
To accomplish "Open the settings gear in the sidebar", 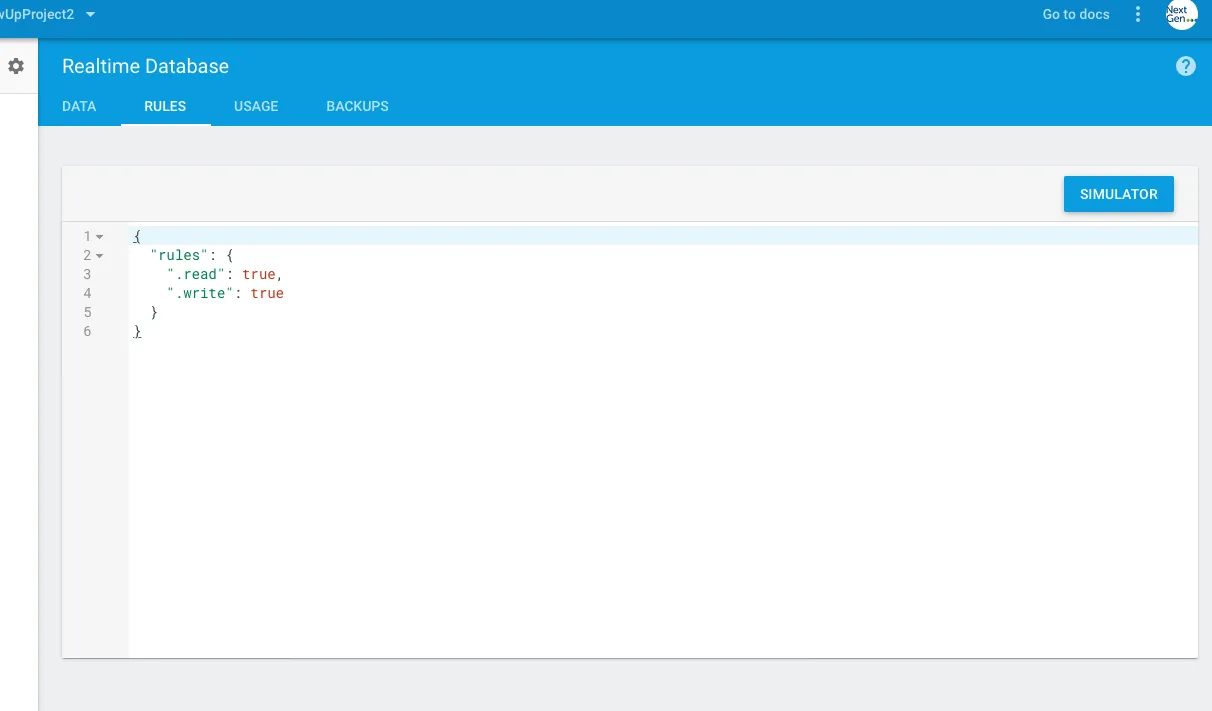I will click(x=16, y=66).
